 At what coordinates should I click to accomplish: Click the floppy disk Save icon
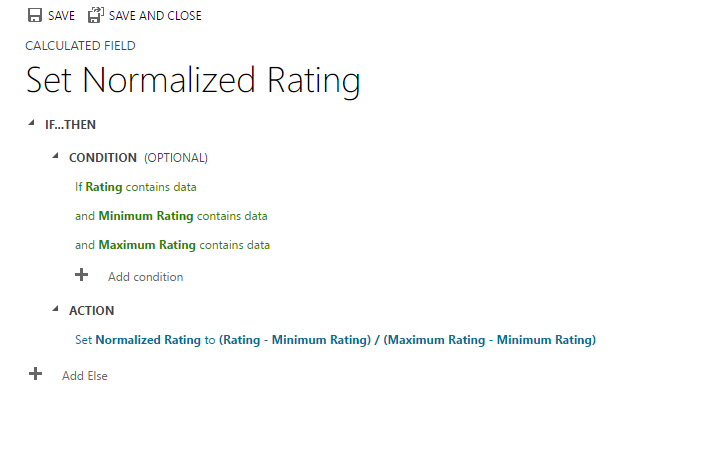[34, 16]
